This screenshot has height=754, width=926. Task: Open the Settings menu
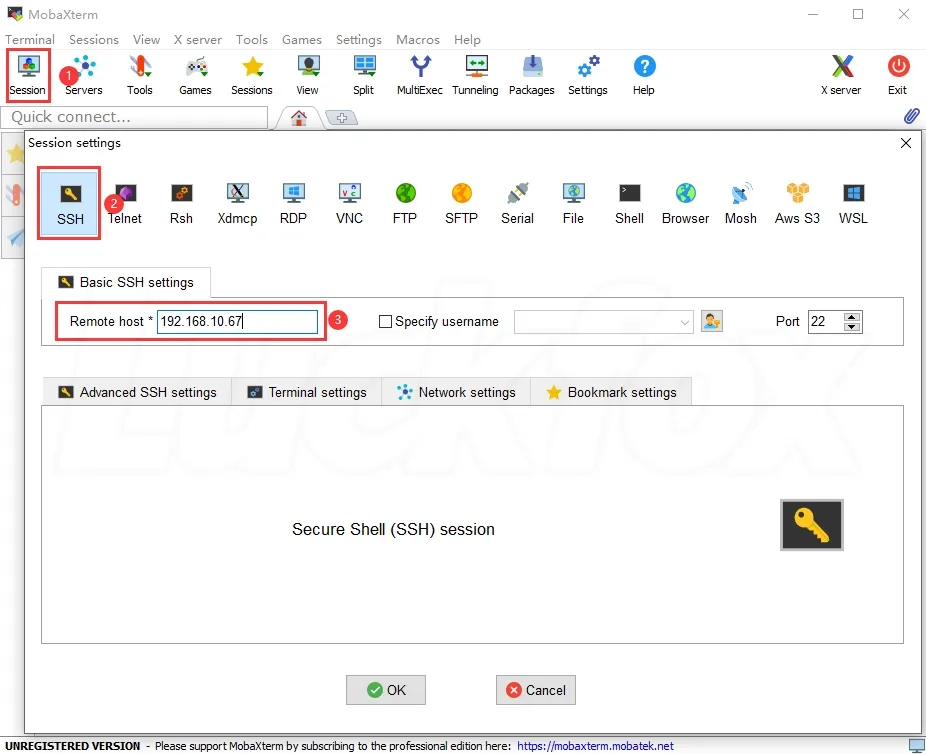(359, 40)
